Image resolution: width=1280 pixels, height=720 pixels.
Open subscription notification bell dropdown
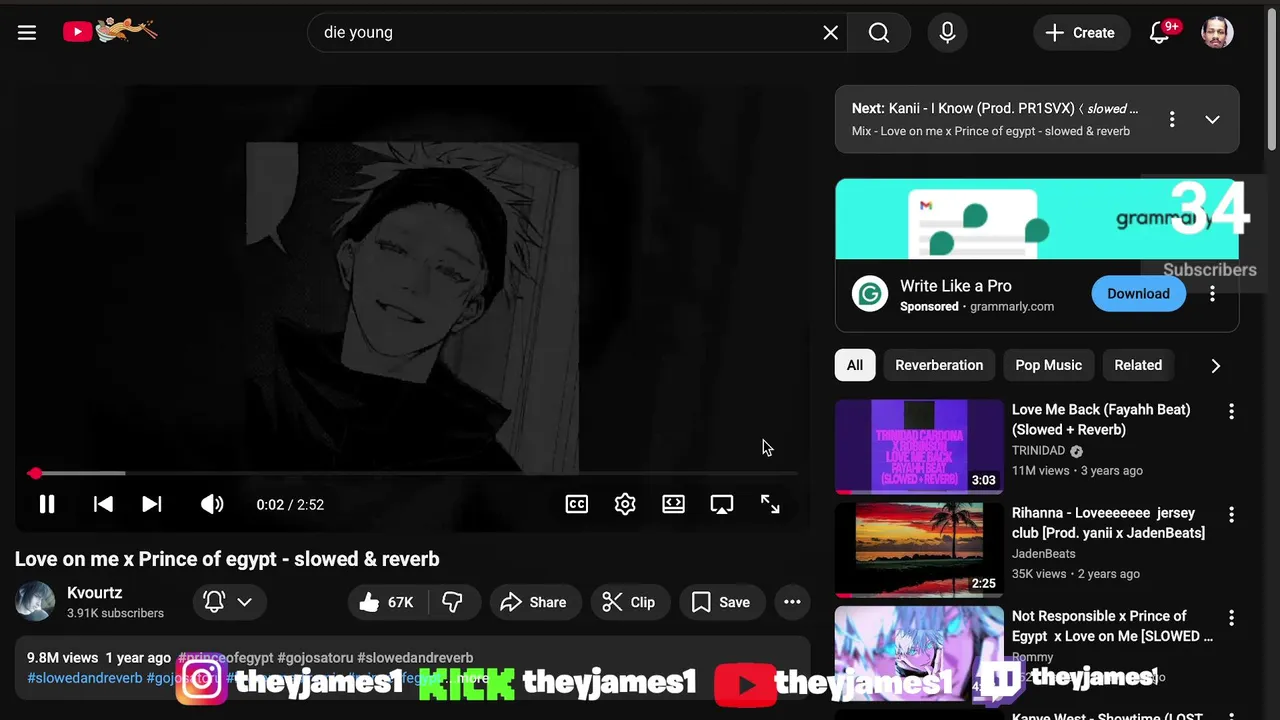pyautogui.click(x=229, y=601)
